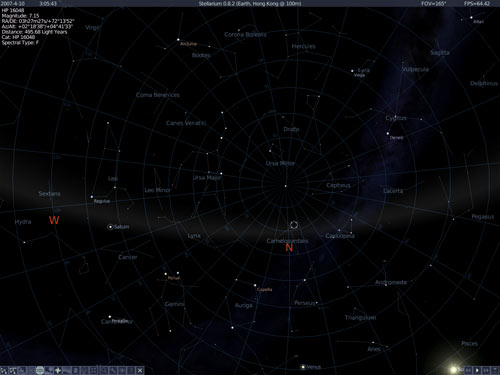Disable the highlighted equatorial grid
This screenshot has width=500, height=375.
click(40, 370)
